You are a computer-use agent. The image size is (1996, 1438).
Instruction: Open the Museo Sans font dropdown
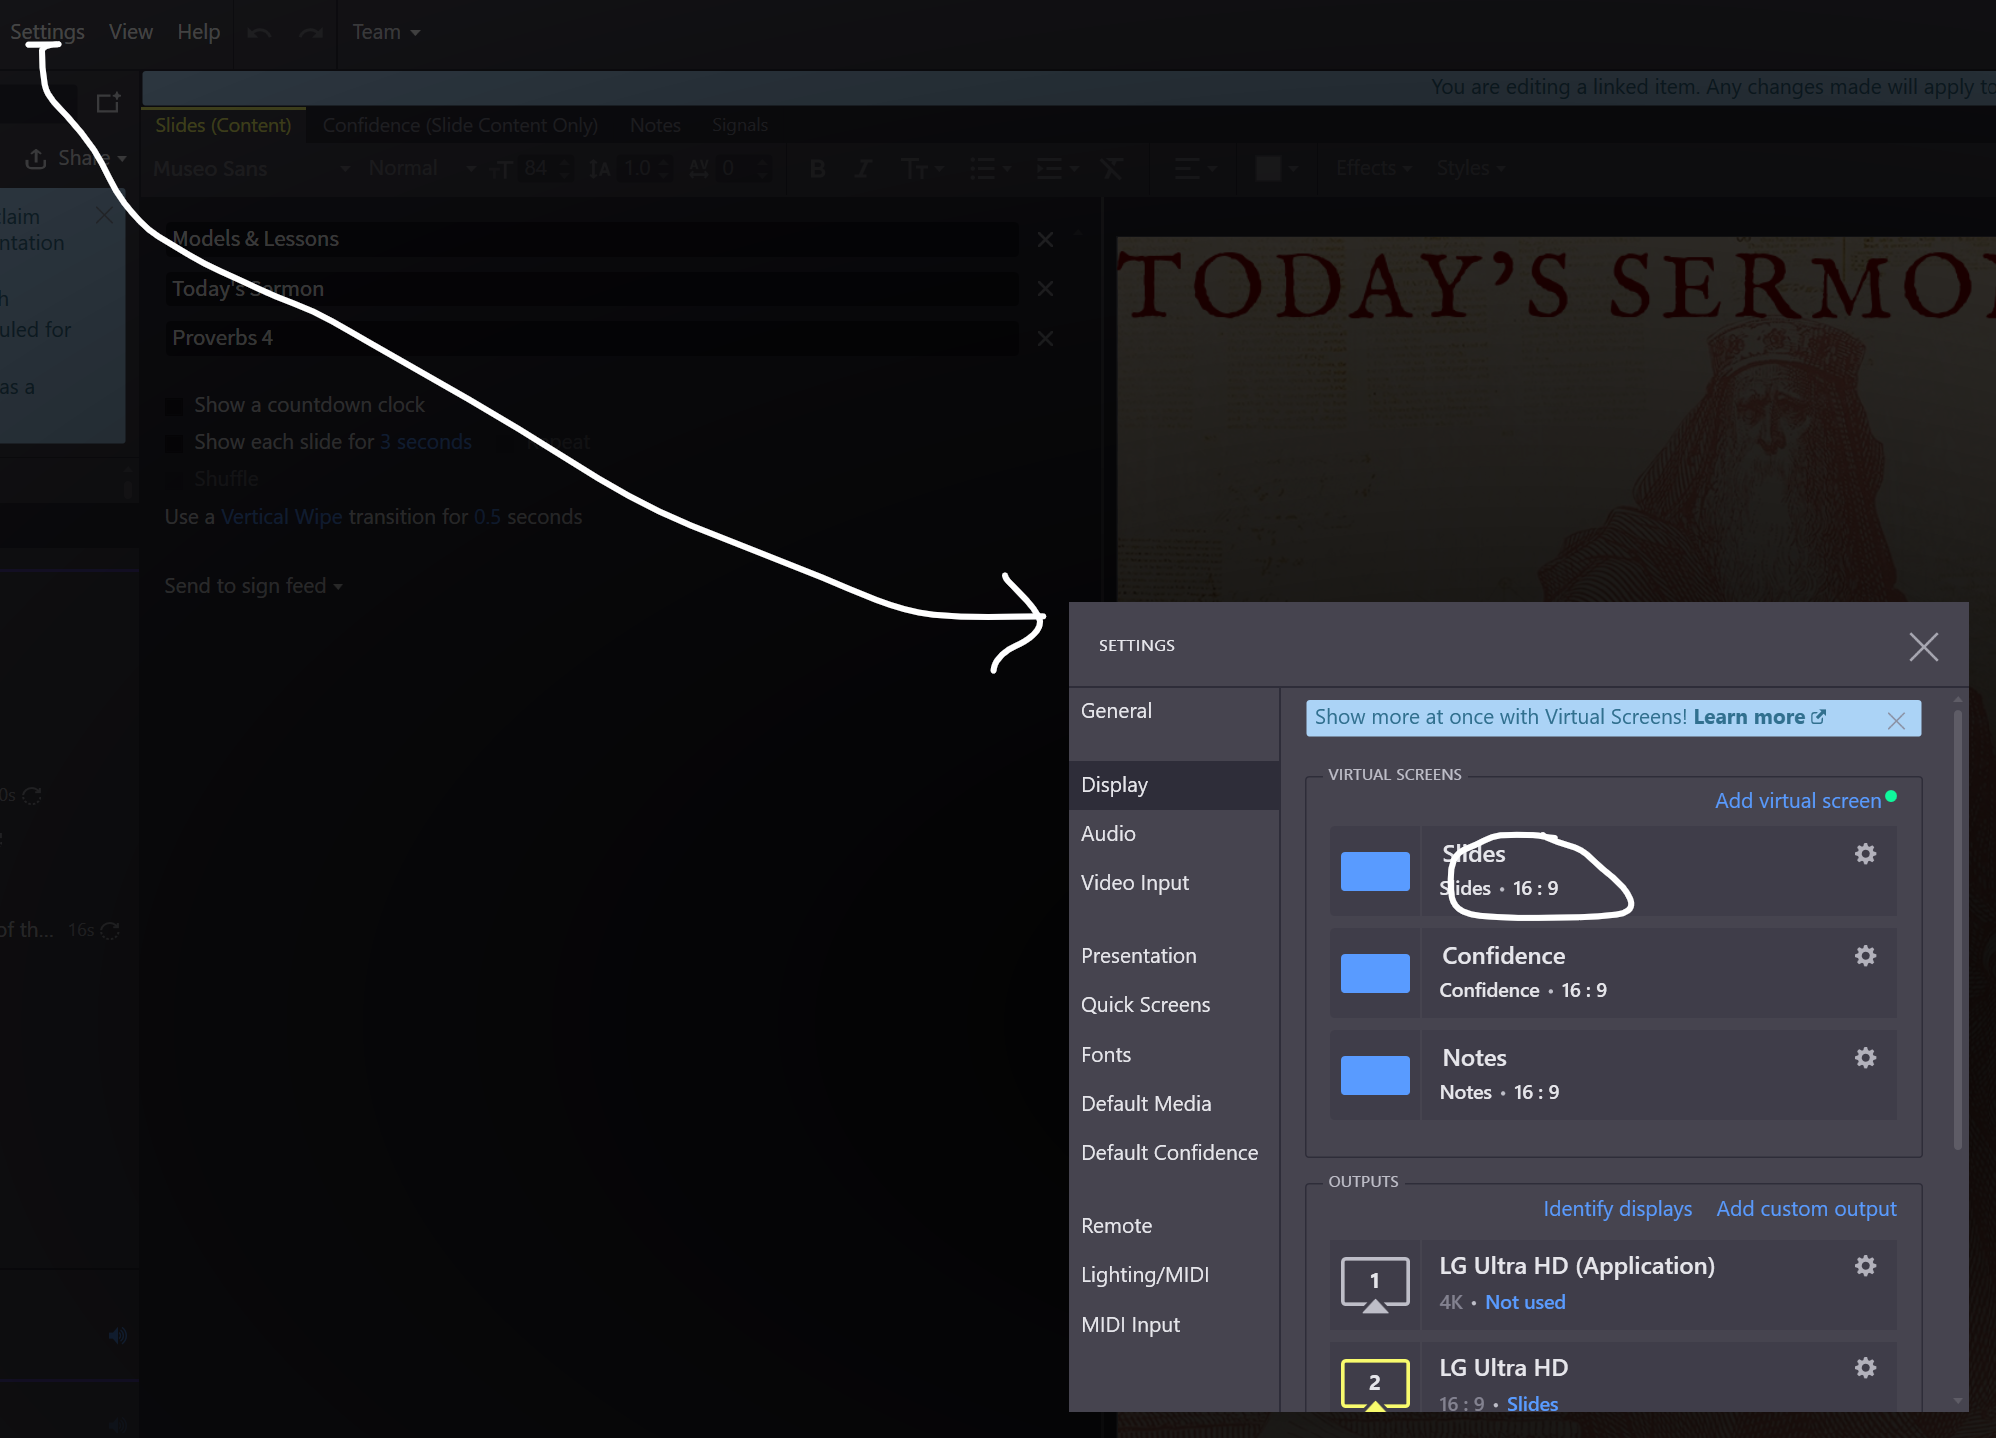coord(250,168)
